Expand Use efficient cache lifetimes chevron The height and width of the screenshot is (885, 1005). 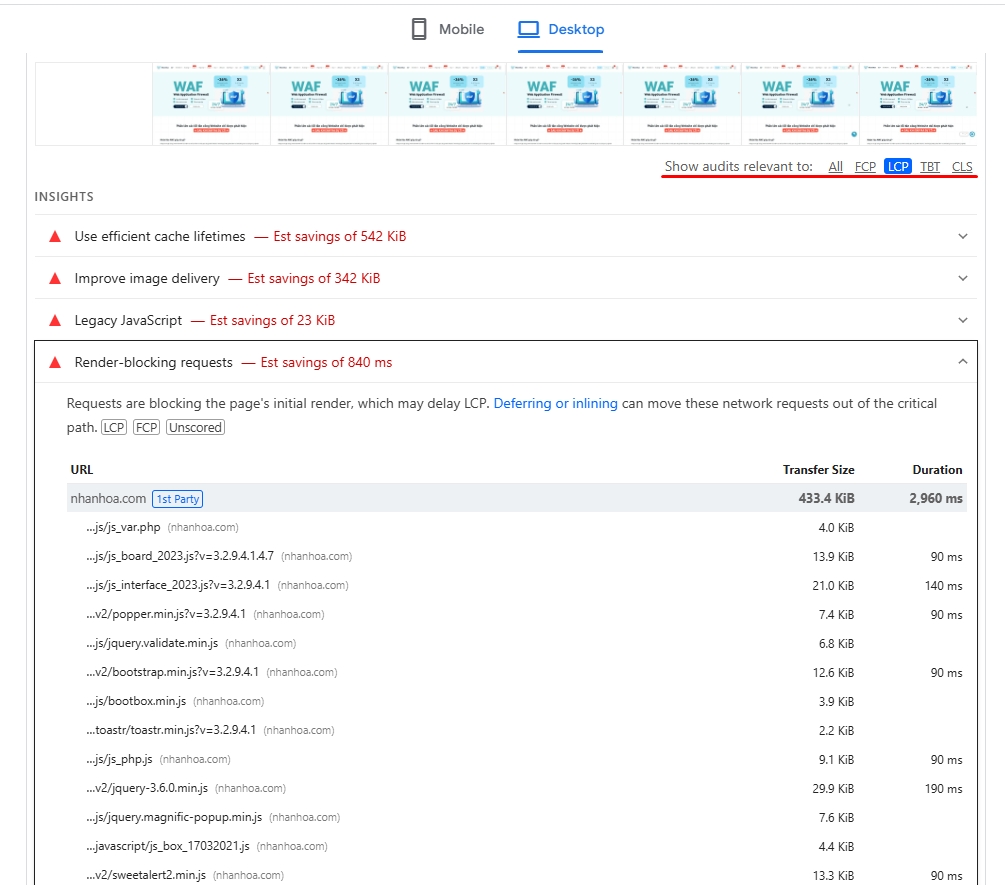coord(963,236)
